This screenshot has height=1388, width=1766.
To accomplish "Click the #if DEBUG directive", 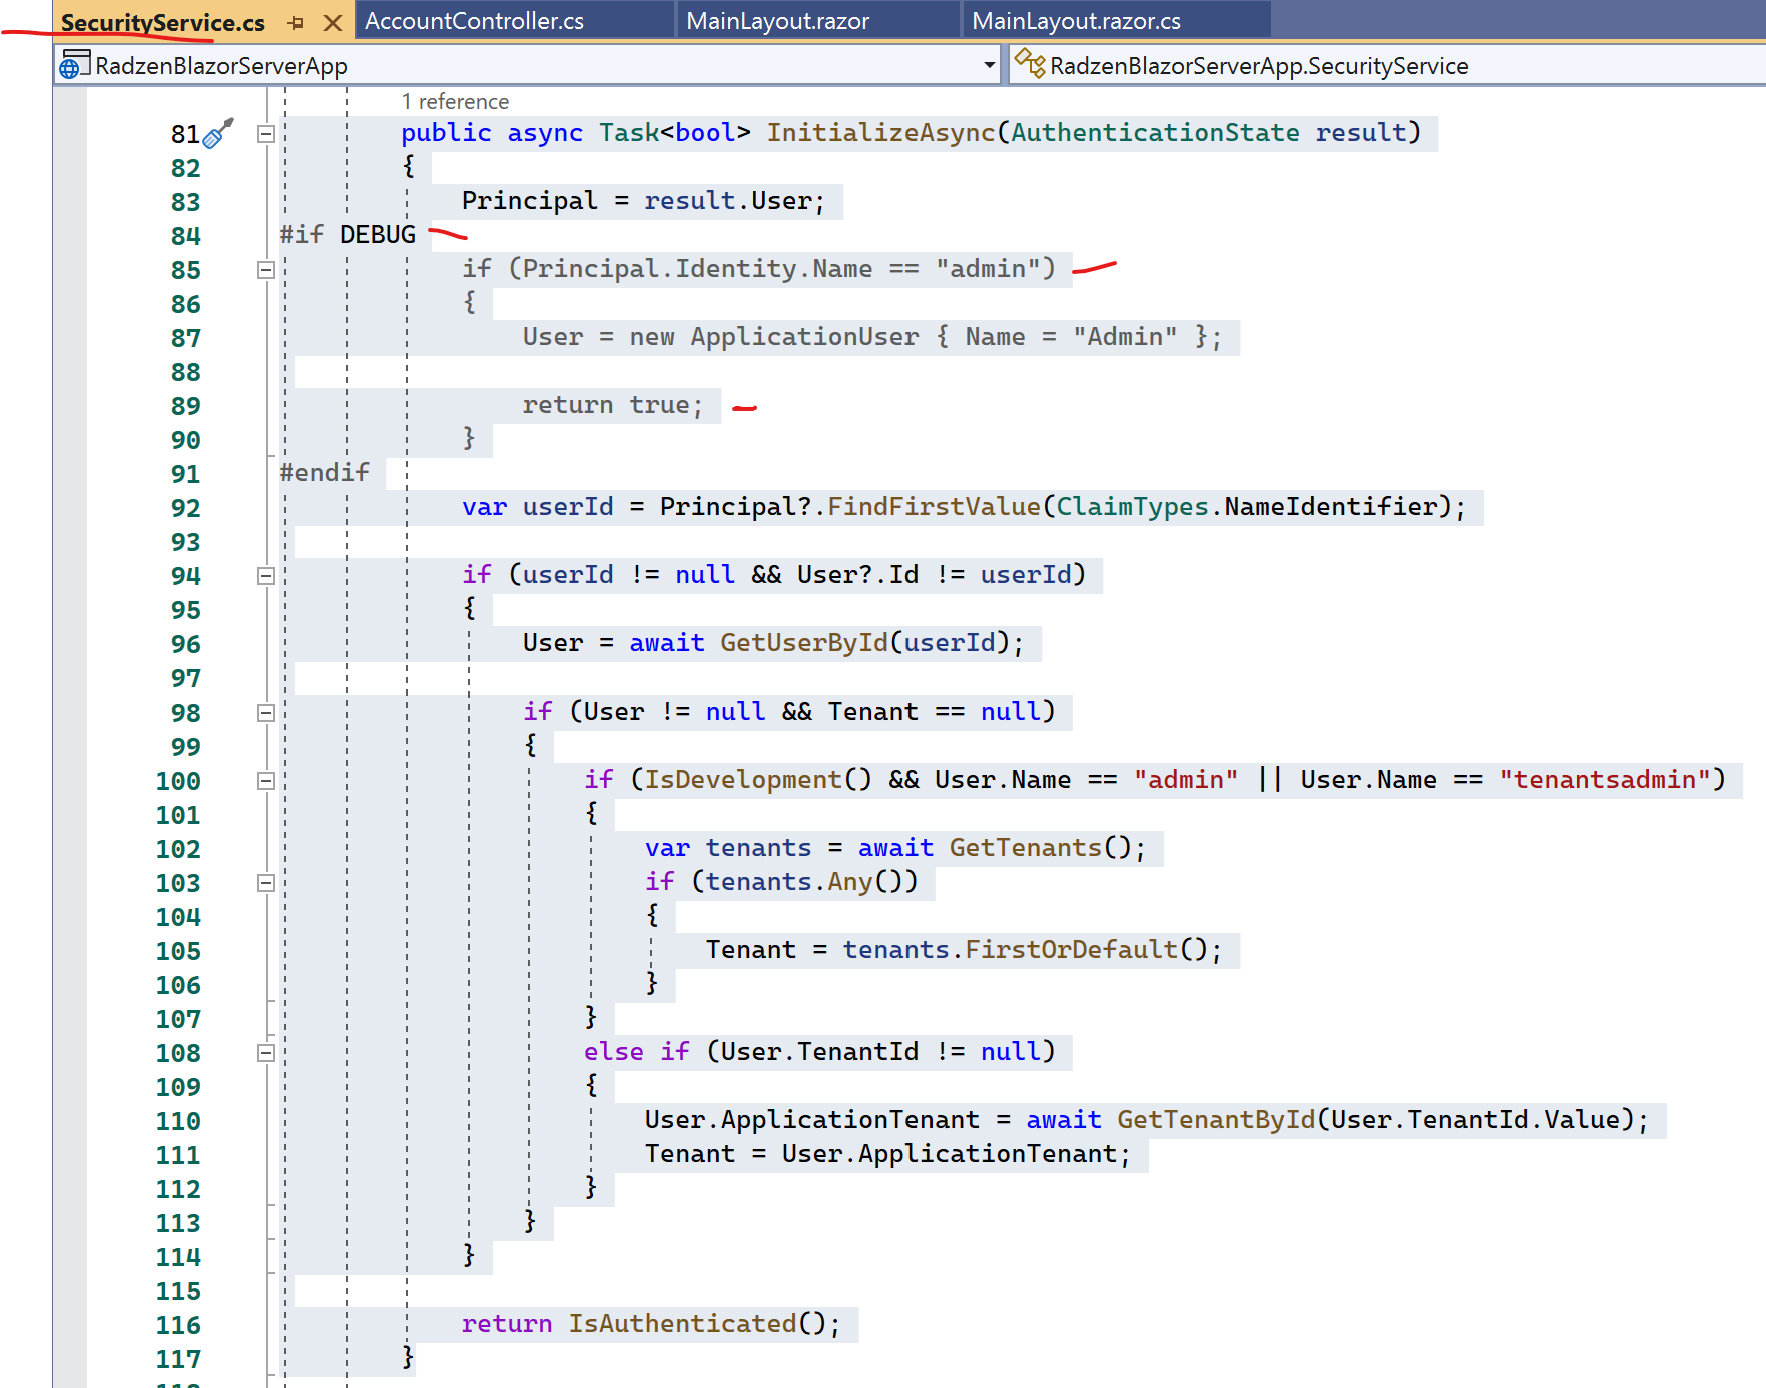I will pyautogui.click(x=348, y=235).
